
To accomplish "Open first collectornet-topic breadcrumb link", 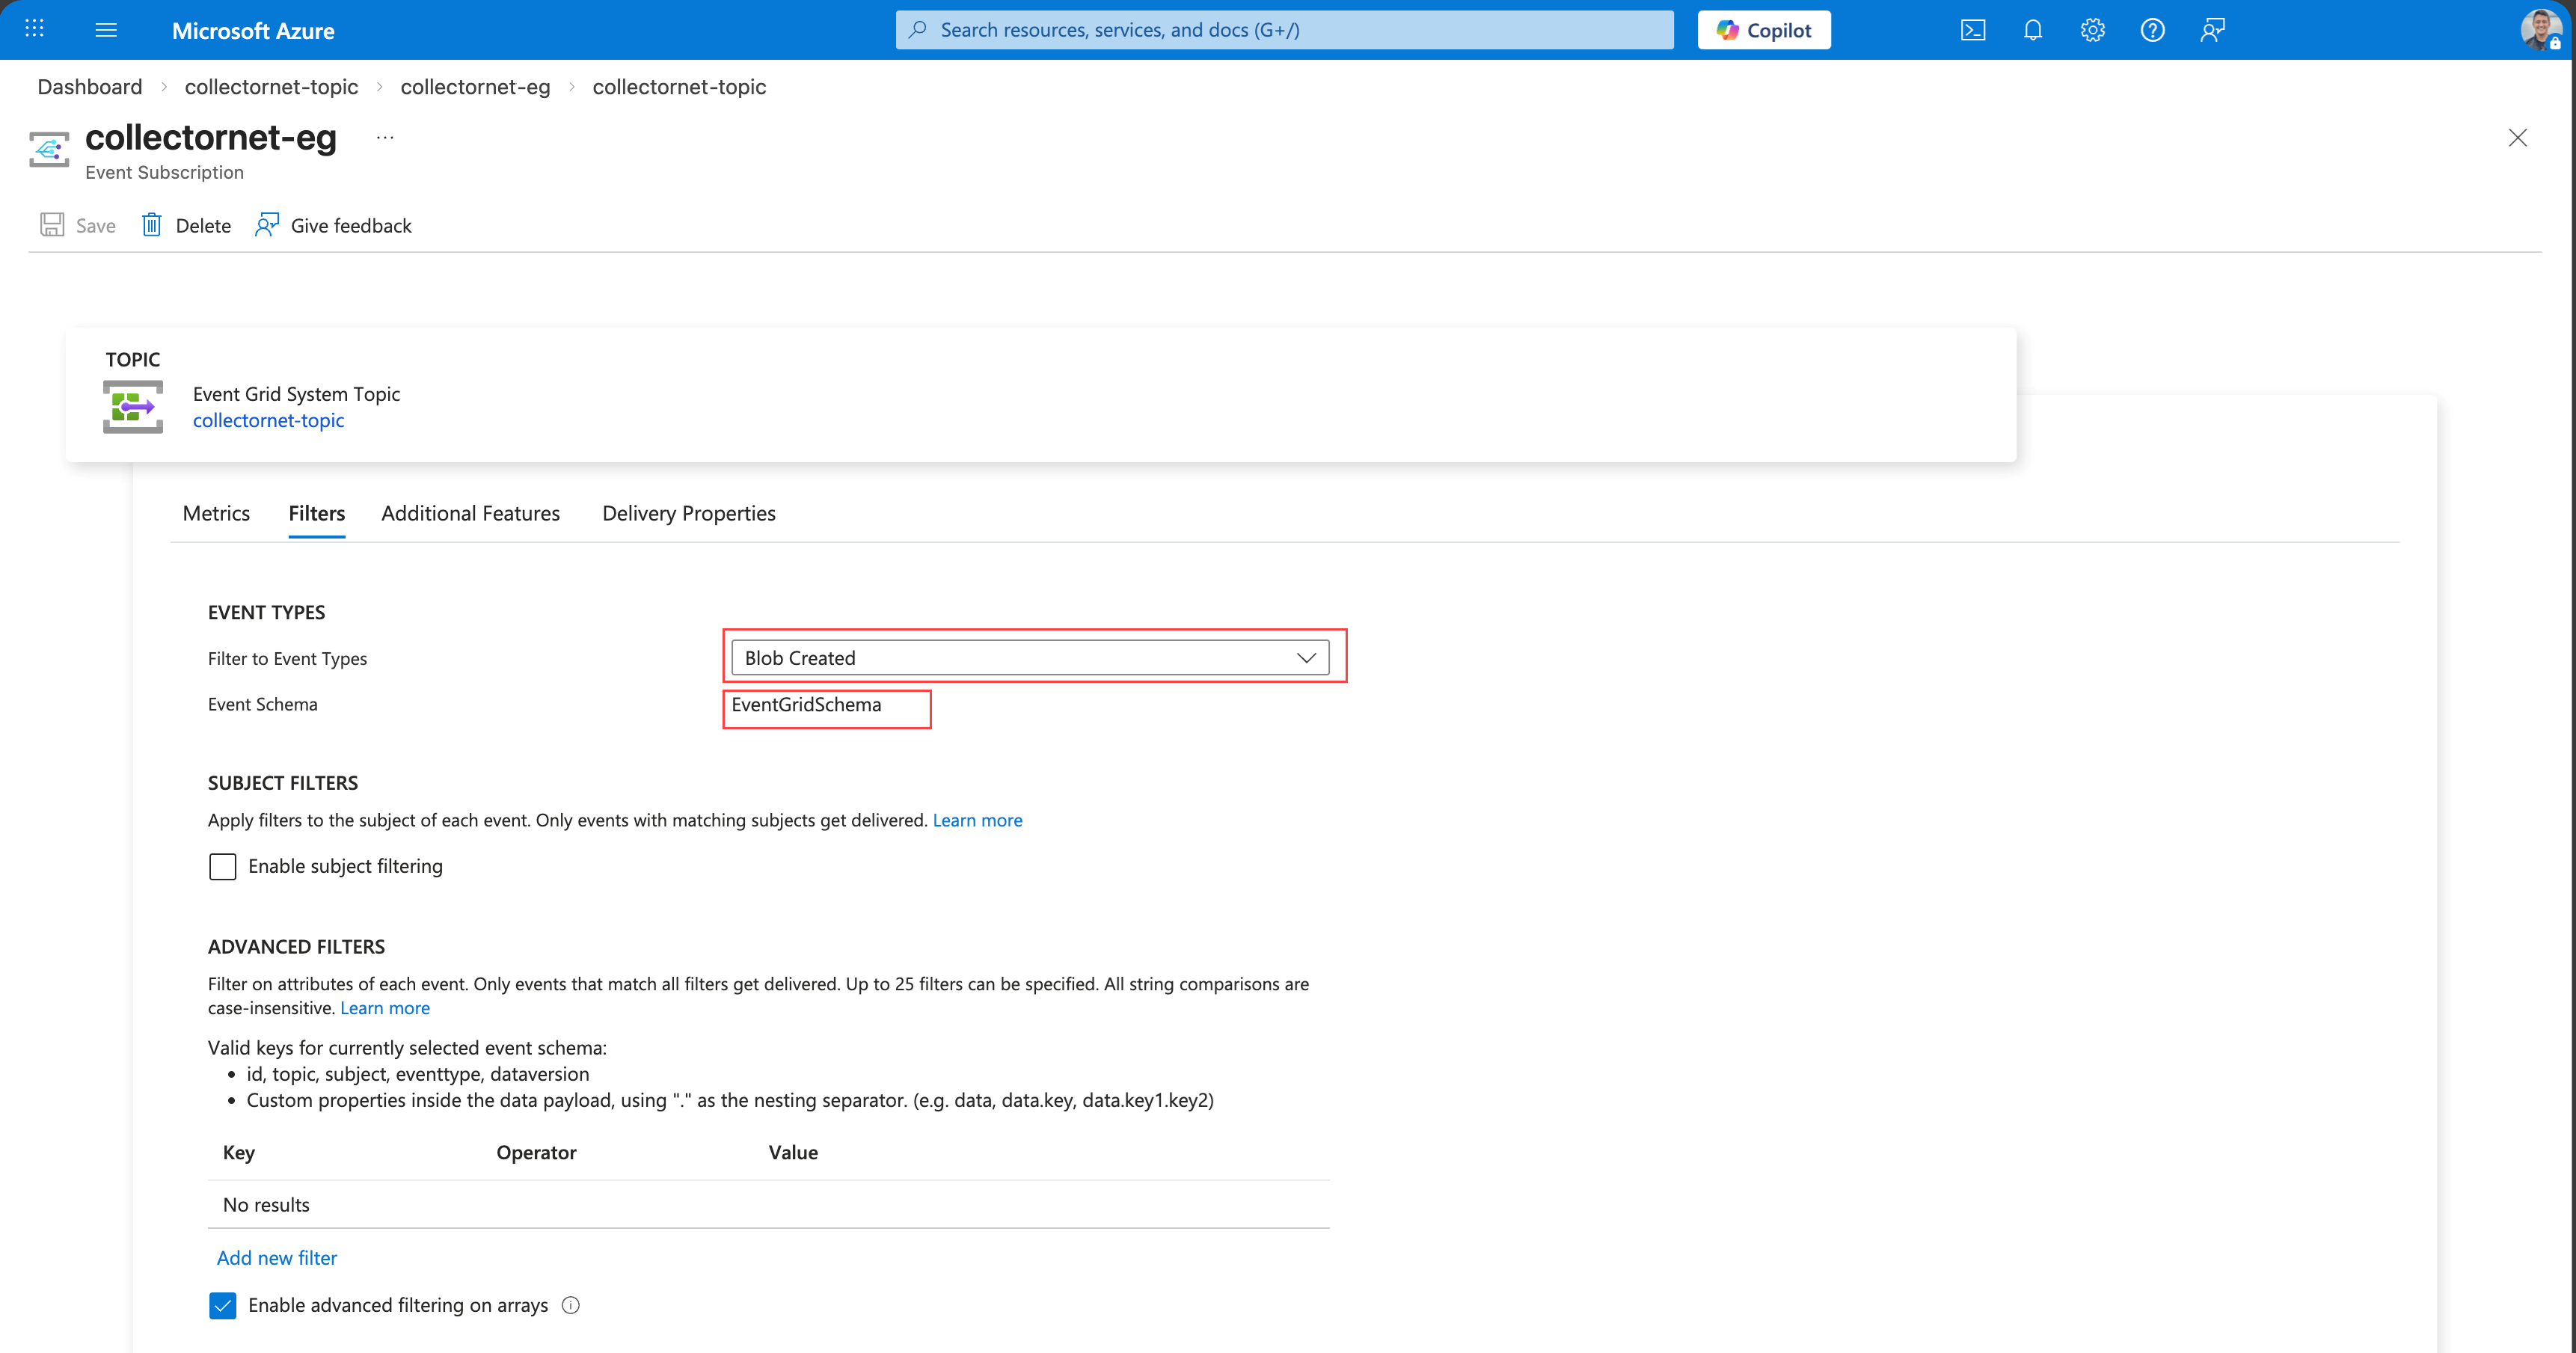I will pos(271,87).
